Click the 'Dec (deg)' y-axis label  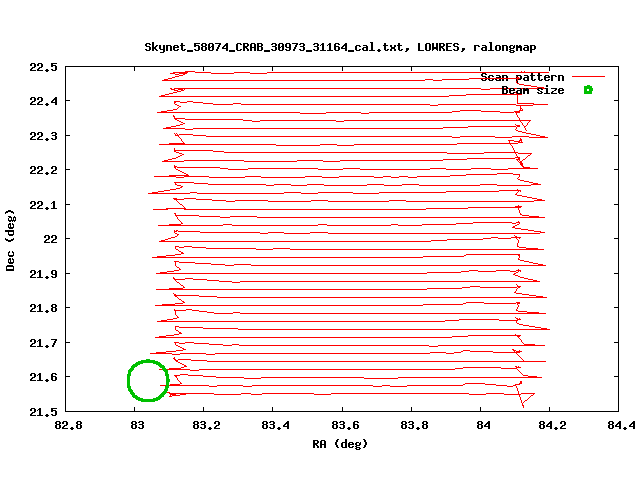[x=10, y=240]
